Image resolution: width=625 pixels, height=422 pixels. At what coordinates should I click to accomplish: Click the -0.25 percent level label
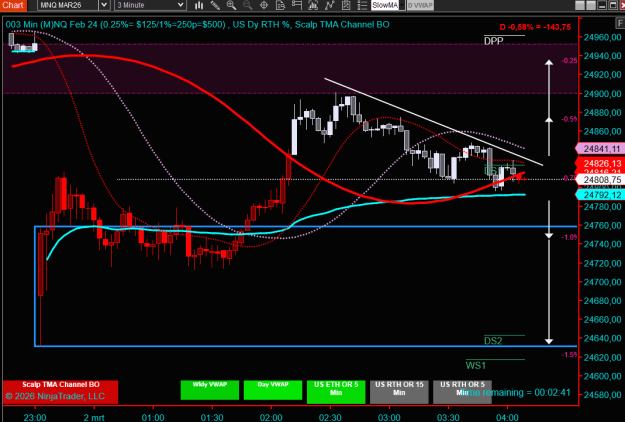(x=569, y=61)
